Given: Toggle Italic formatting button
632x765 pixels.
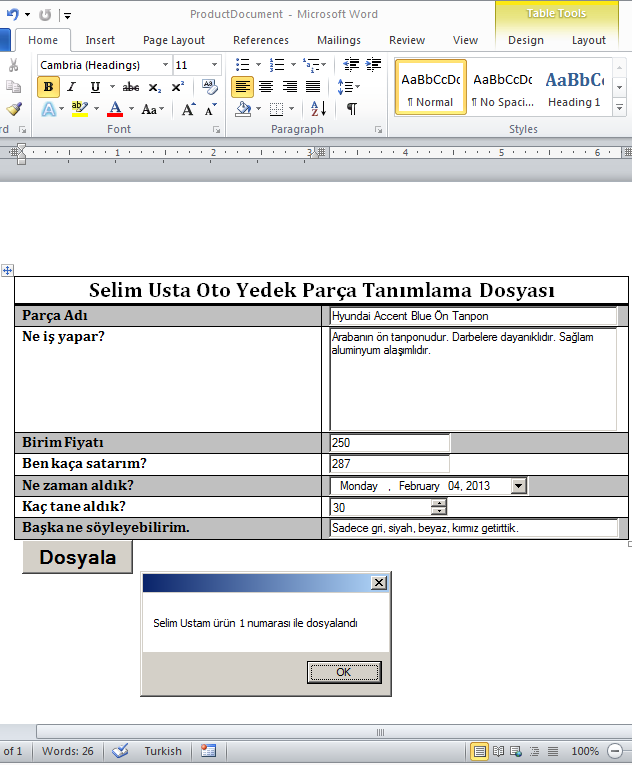Looking at the screenshot, I should 71,87.
